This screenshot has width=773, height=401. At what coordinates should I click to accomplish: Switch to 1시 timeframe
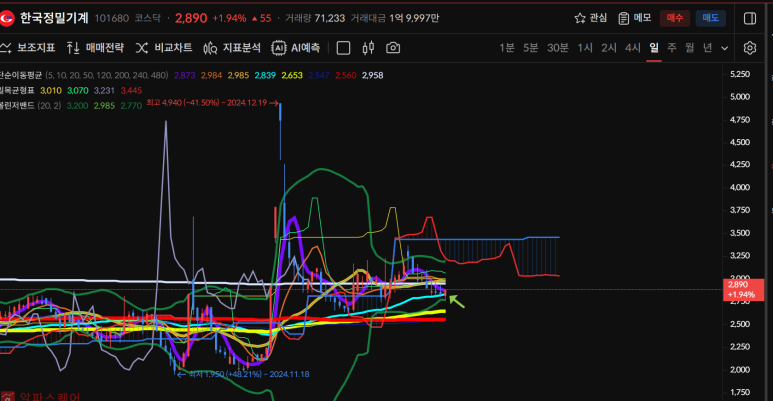[585, 48]
